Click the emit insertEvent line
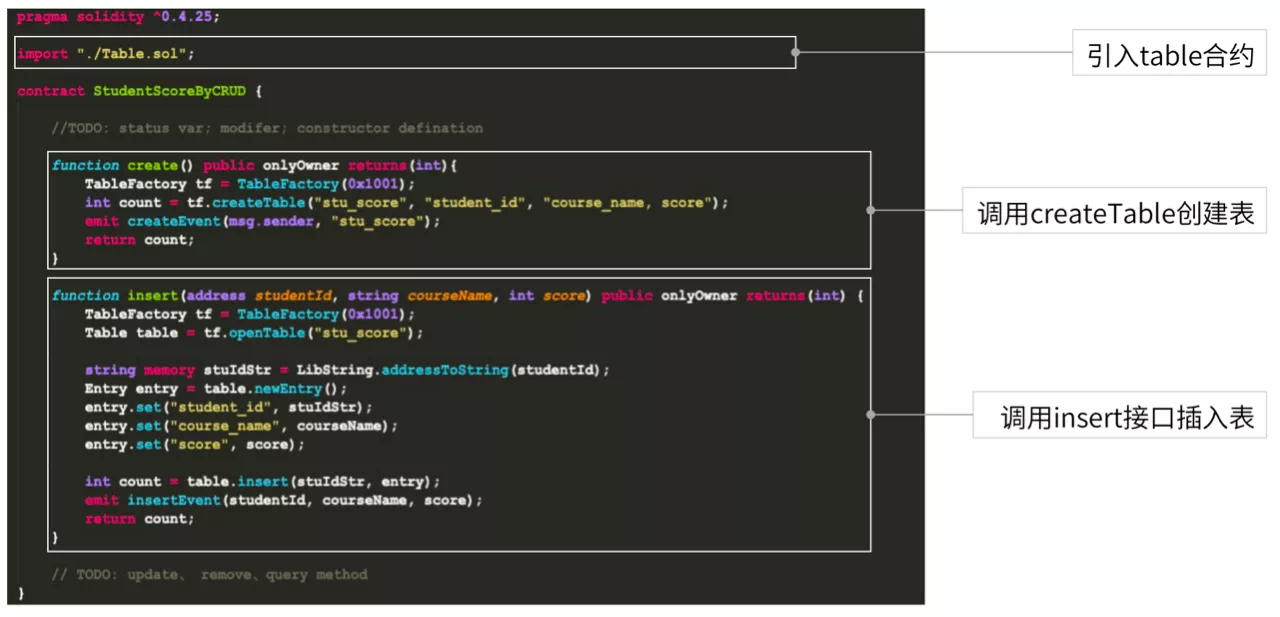 click(284, 500)
